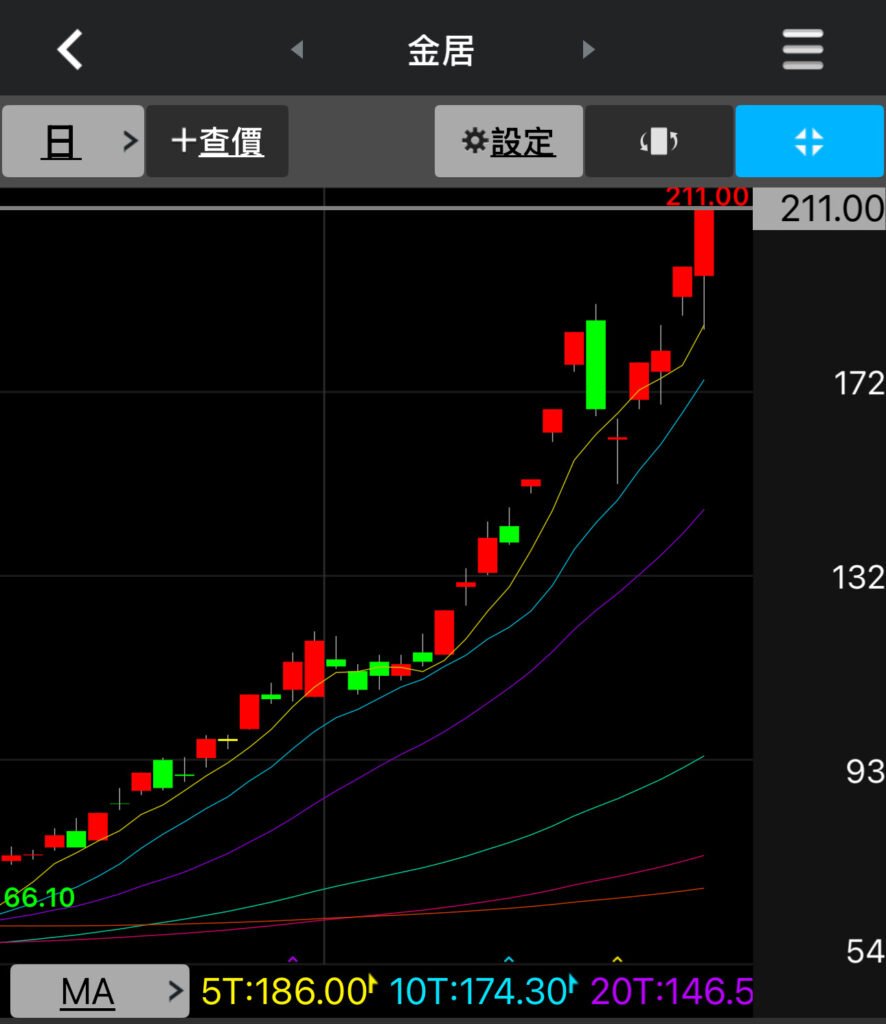Viewport: 886px width, 1024px height.
Task: Select the 20T purple moving average label
Action: tap(670, 992)
